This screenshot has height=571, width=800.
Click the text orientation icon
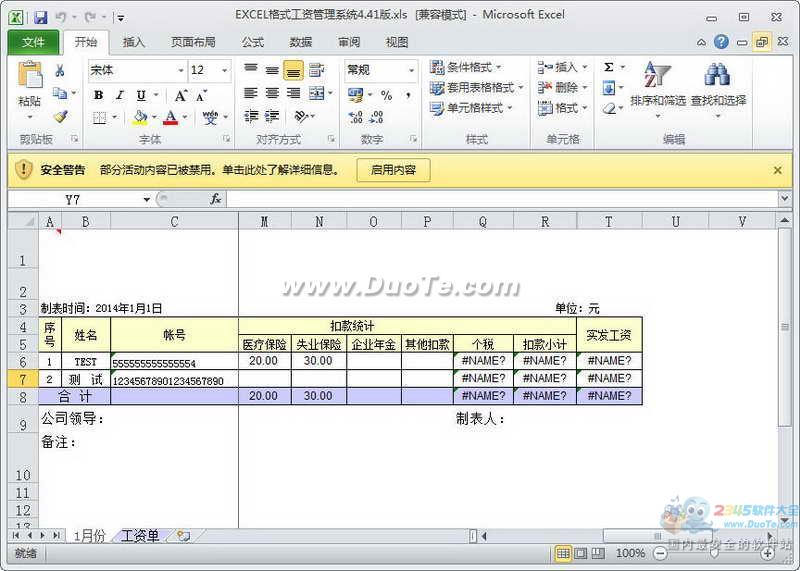tap(302, 116)
